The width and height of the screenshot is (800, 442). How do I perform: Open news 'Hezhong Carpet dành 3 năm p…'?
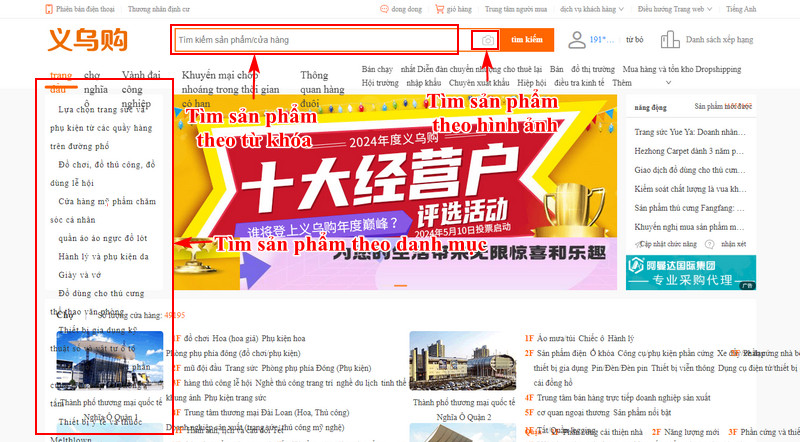pos(689,151)
